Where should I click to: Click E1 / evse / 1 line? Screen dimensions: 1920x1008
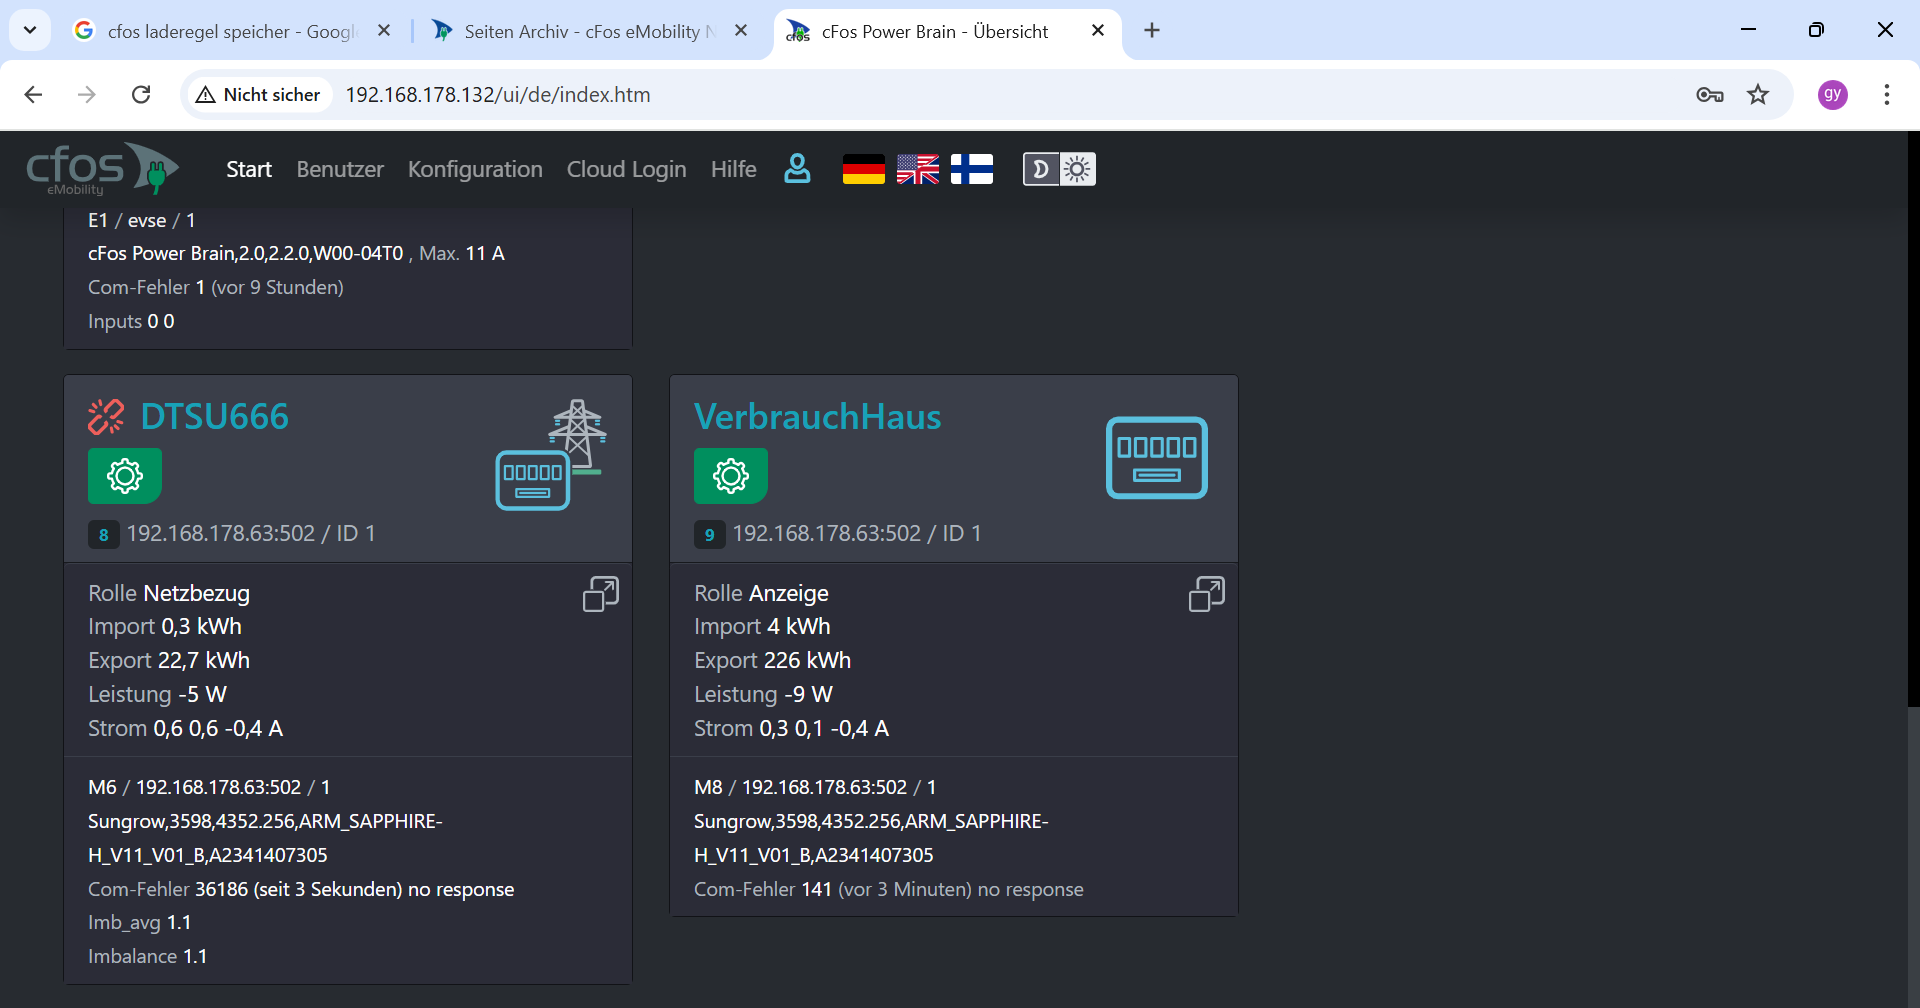(x=142, y=220)
